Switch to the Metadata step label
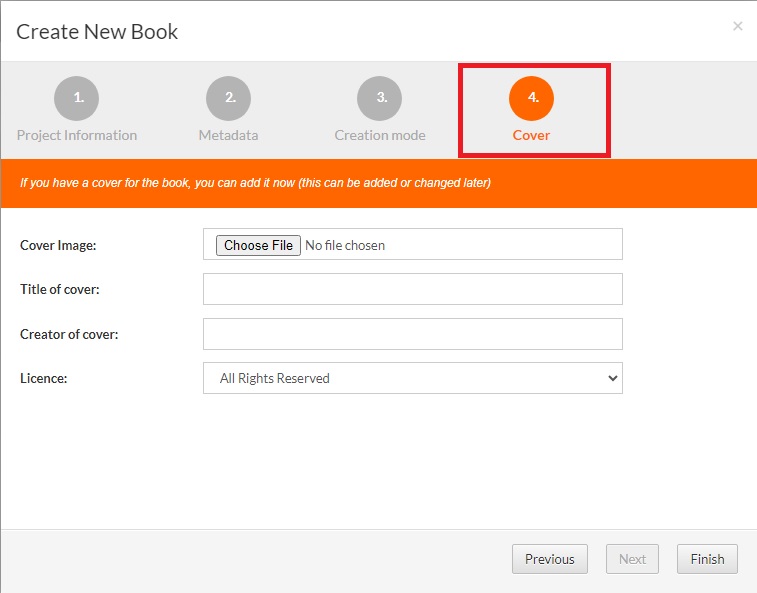The width and height of the screenshot is (757, 593). point(228,135)
